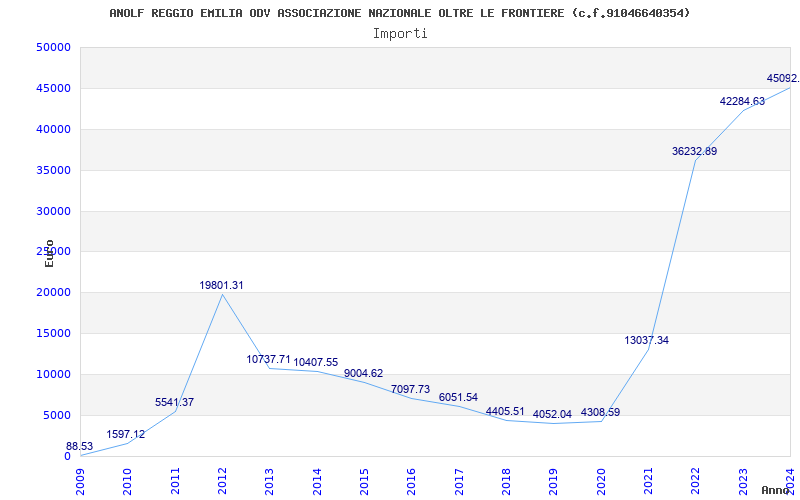The width and height of the screenshot is (800, 500).
Task: Click the final value label starting 45092
Action: click(x=783, y=79)
